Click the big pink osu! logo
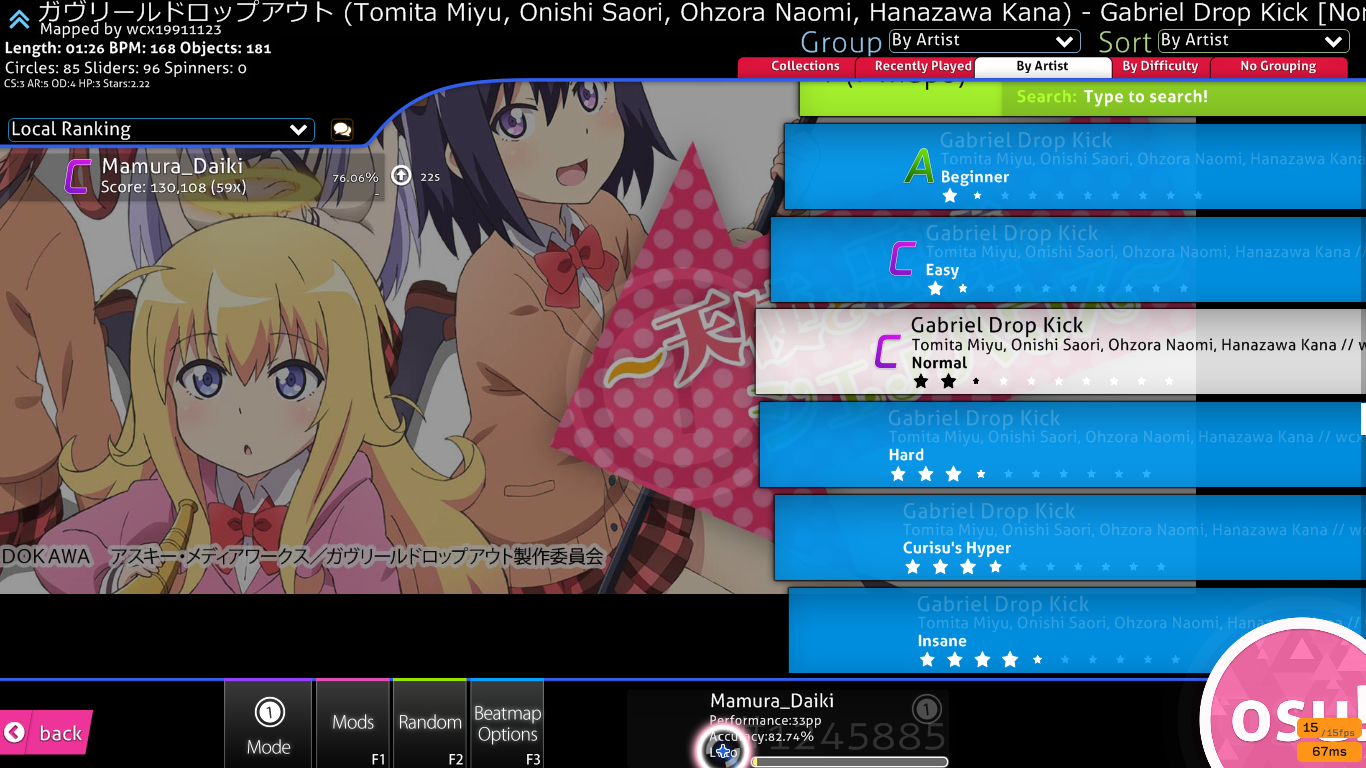The height and width of the screenshot is (768, 1366). (1290, 700)
